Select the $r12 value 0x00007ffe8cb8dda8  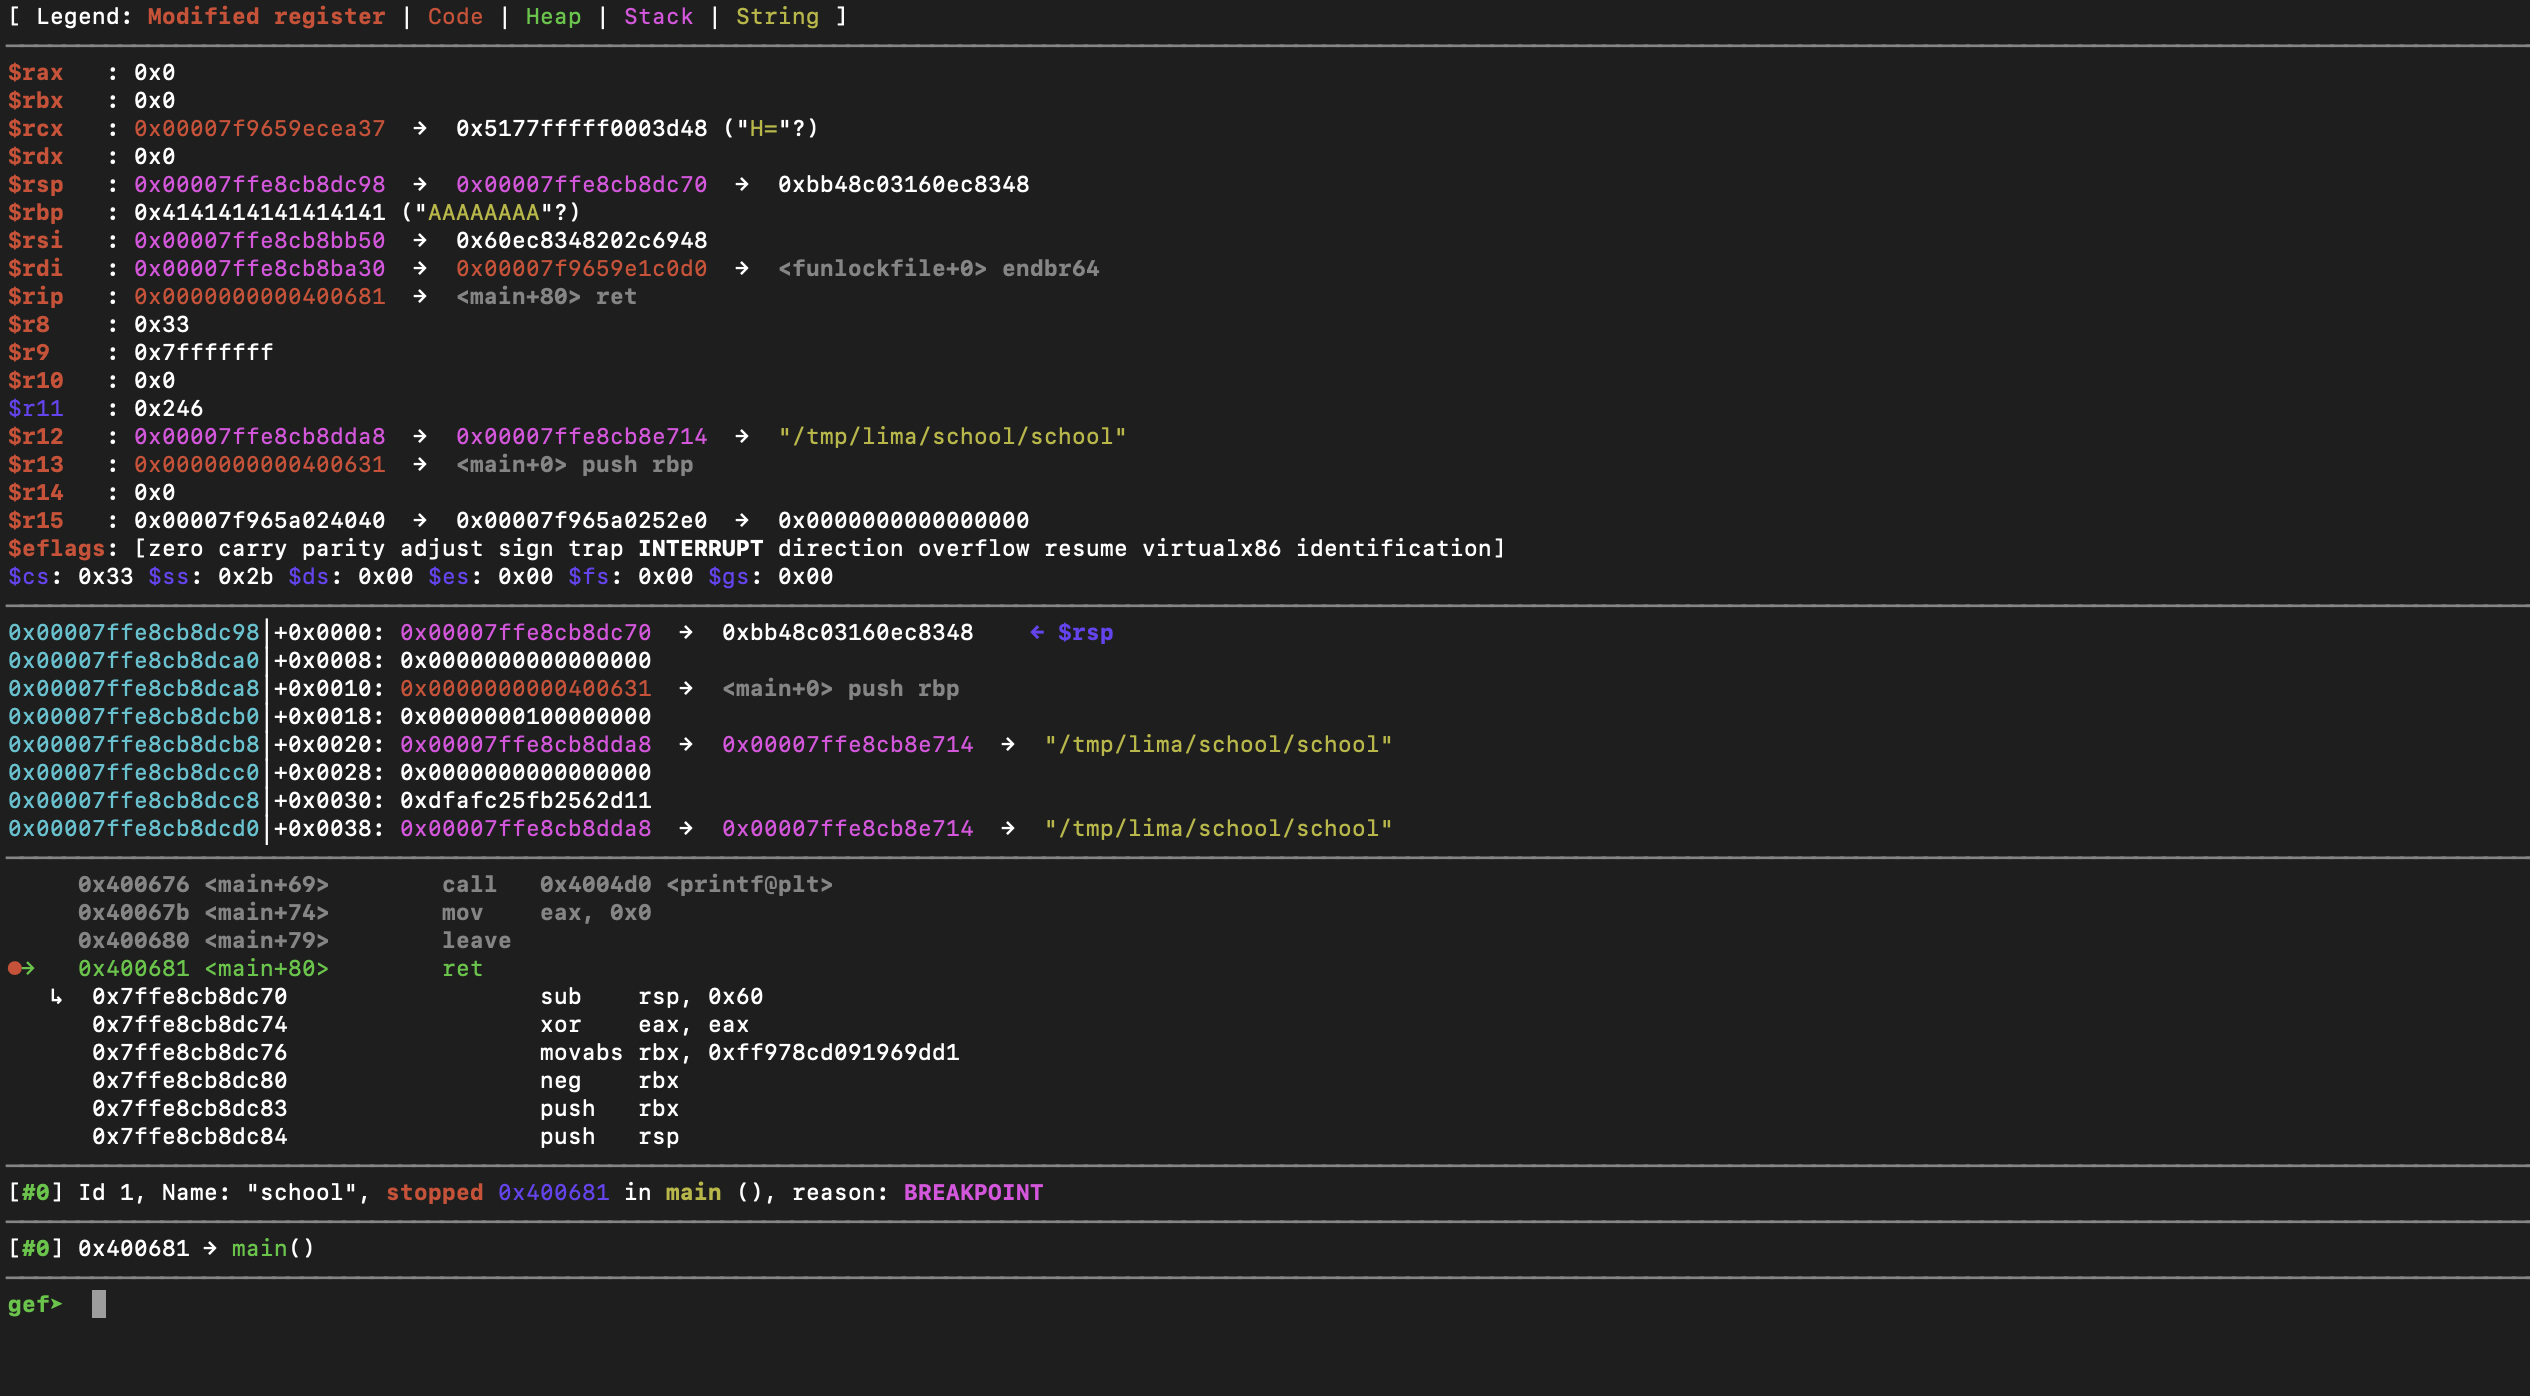(x=259, y=437)
